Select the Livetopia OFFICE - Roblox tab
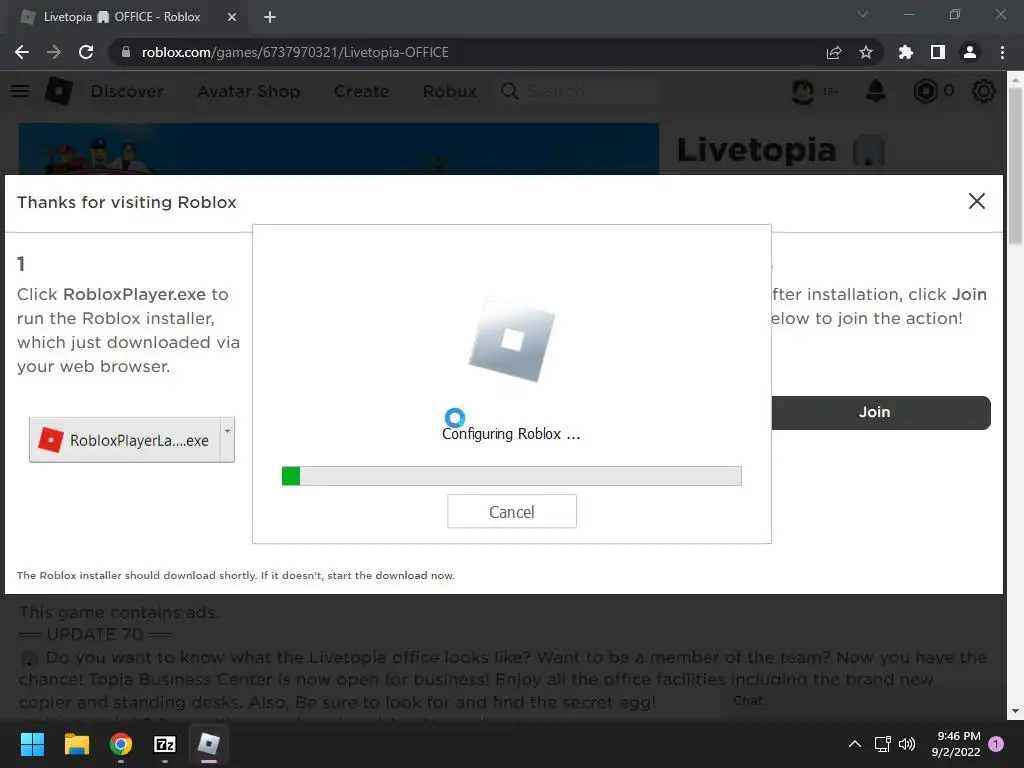The image size is (1024, 768). 122,17
